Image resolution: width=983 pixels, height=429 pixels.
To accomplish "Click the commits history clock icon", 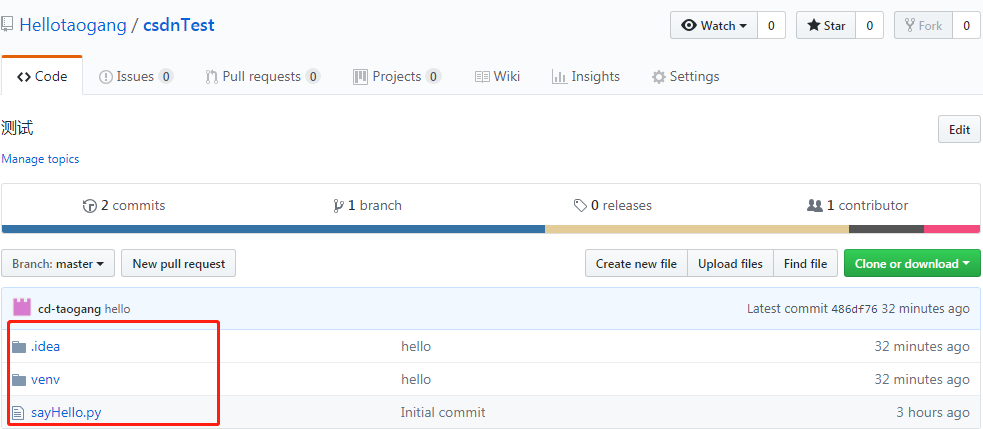I will pyautogui.click(x=90, y=206).
